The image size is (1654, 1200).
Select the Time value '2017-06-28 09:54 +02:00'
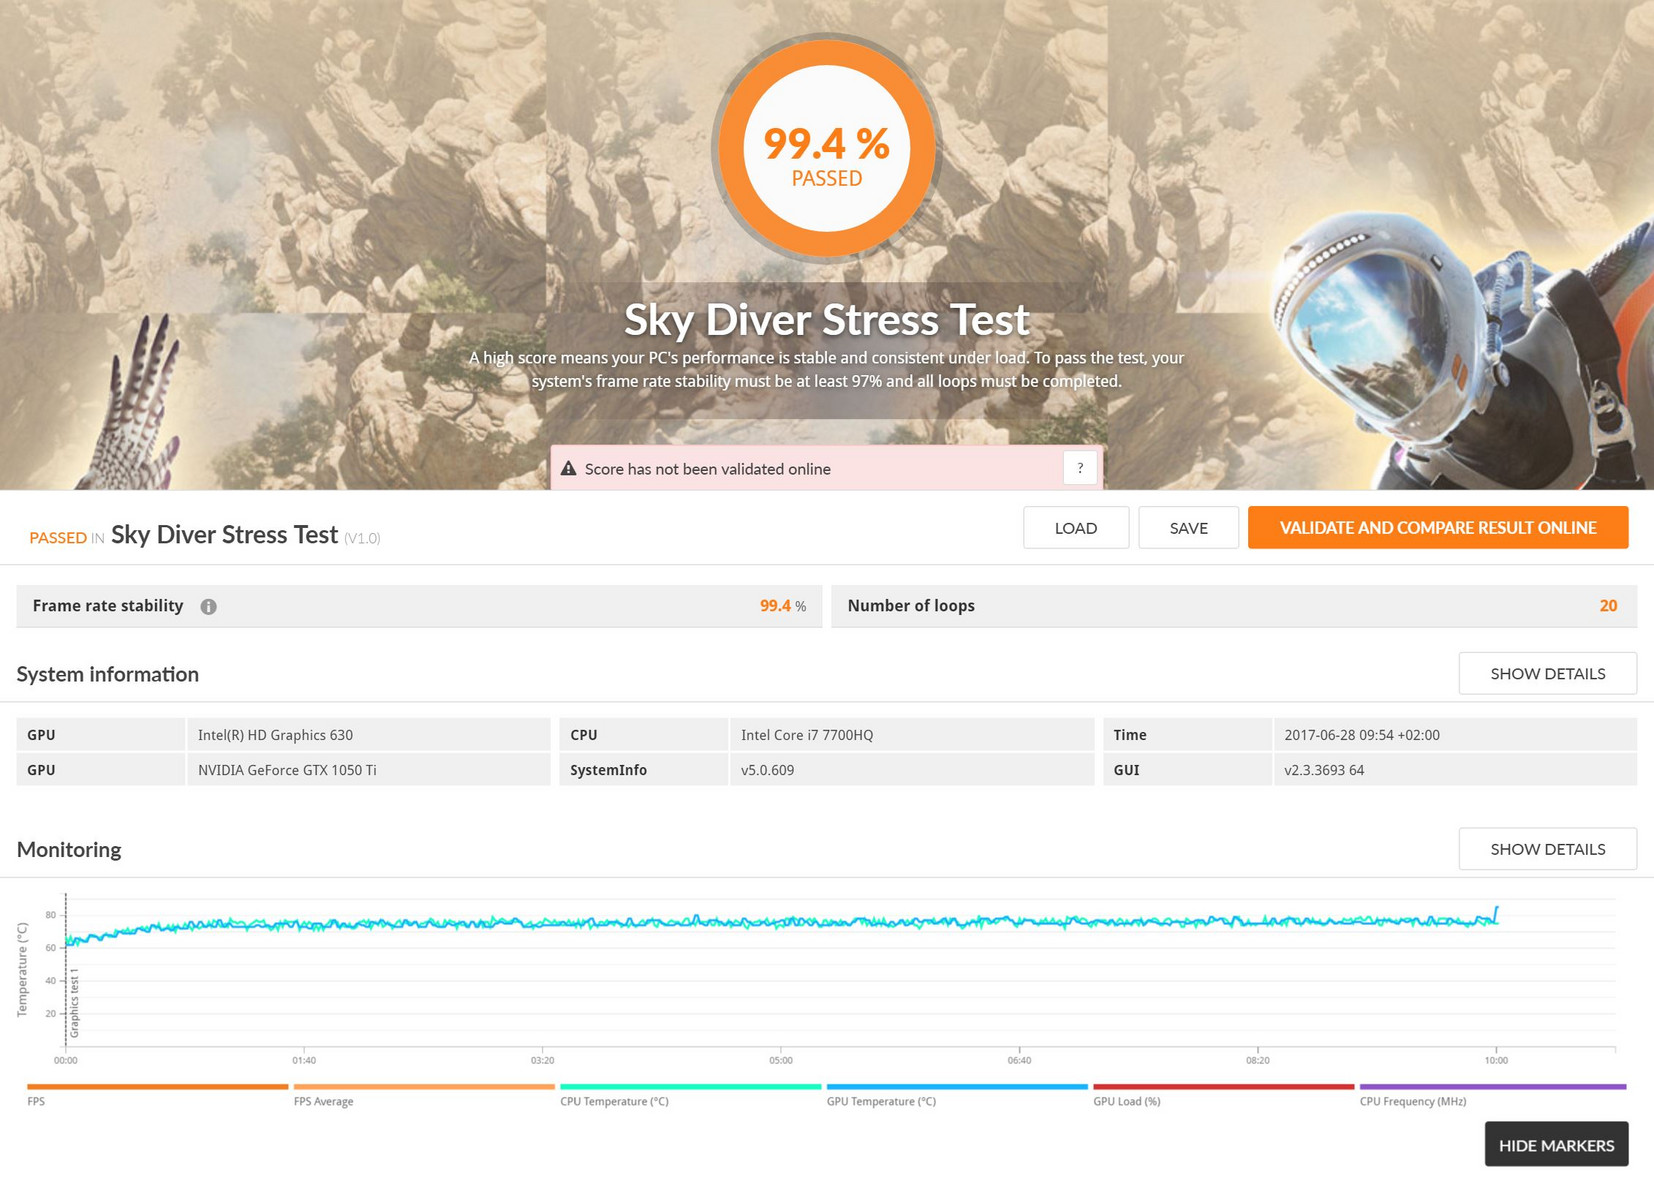[1362, 735]
